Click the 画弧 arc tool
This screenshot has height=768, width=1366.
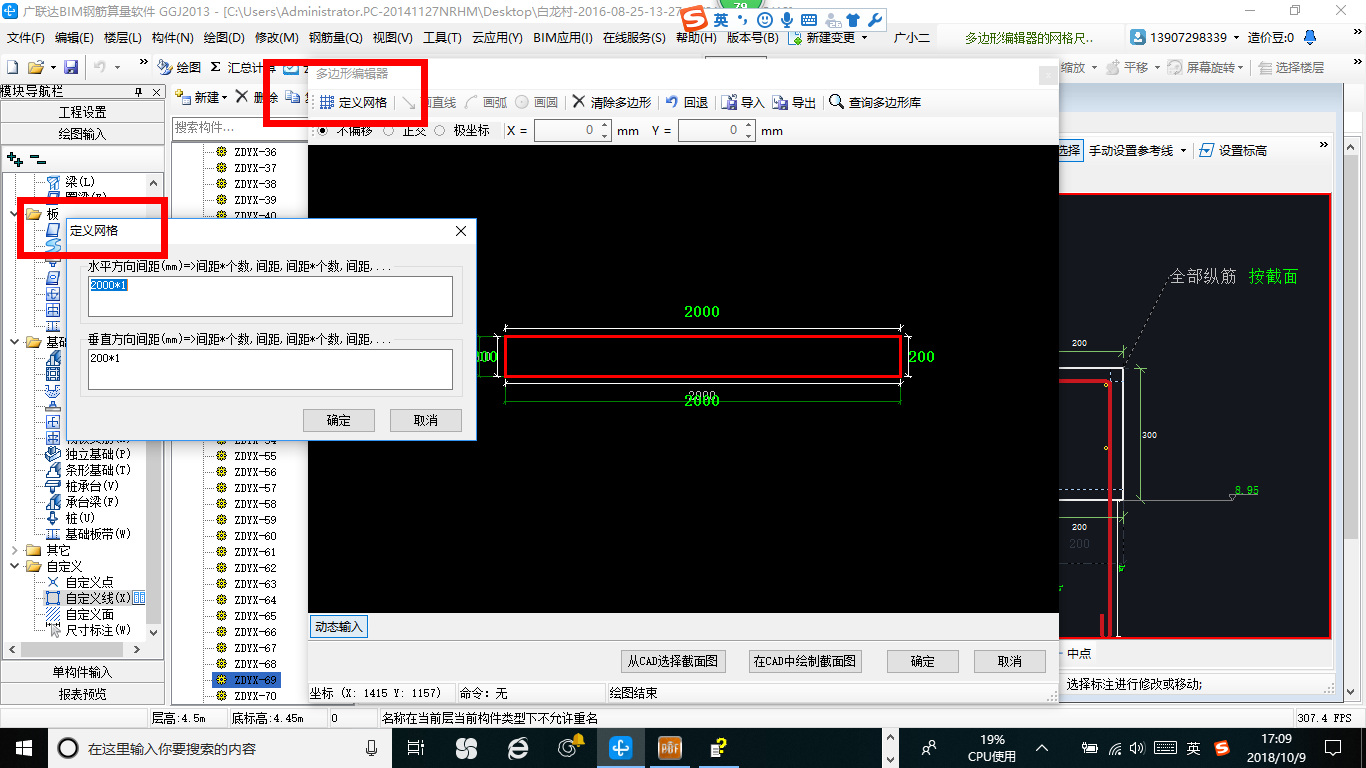[x=486, y=102]
